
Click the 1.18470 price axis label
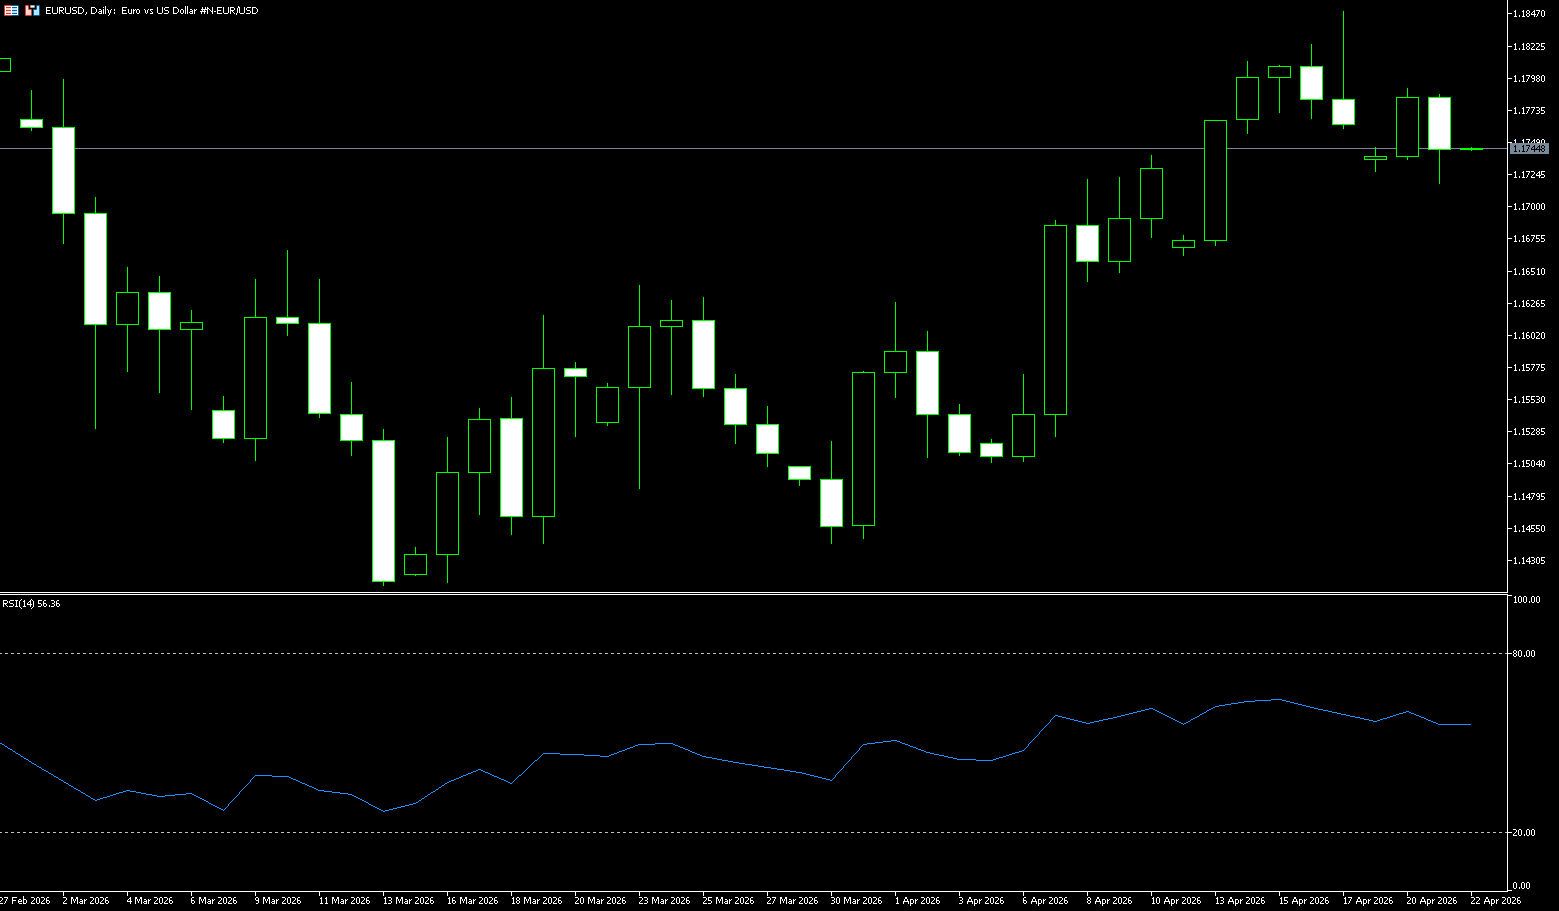[1529, 14]
